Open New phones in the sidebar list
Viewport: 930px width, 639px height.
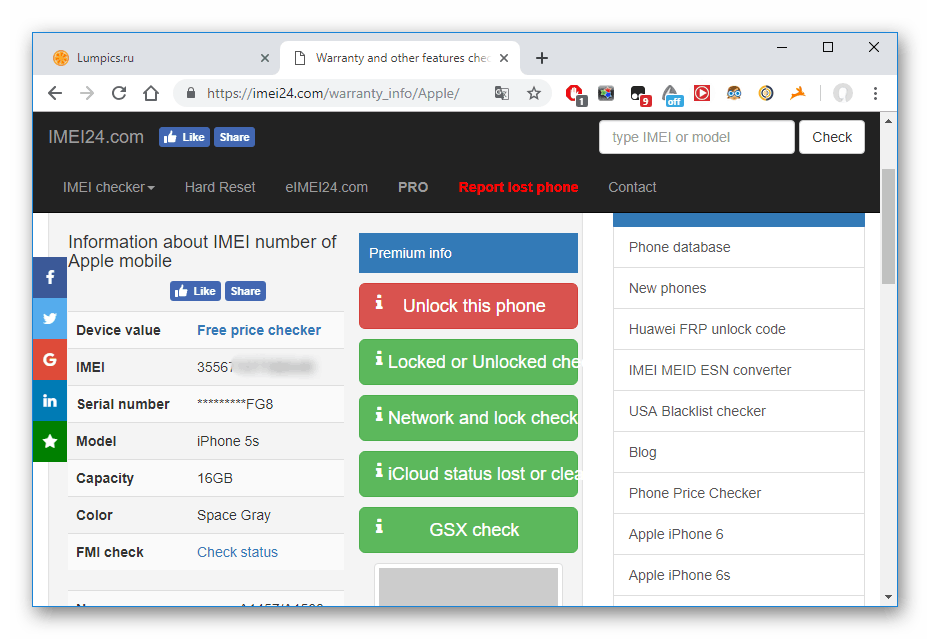click(x=739, y=288)
